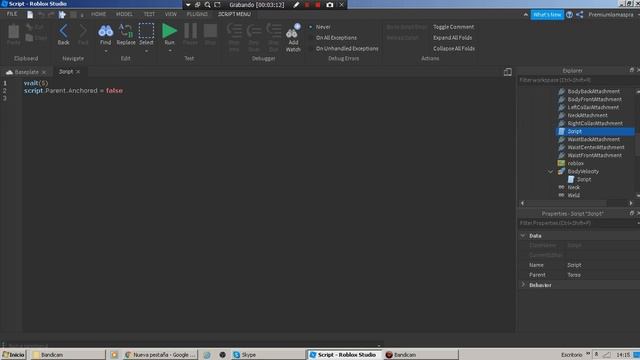Click the Select dashed-box icon
This screenshot has height=360, width=640.
pyautogui.click(x=146, y=31)
